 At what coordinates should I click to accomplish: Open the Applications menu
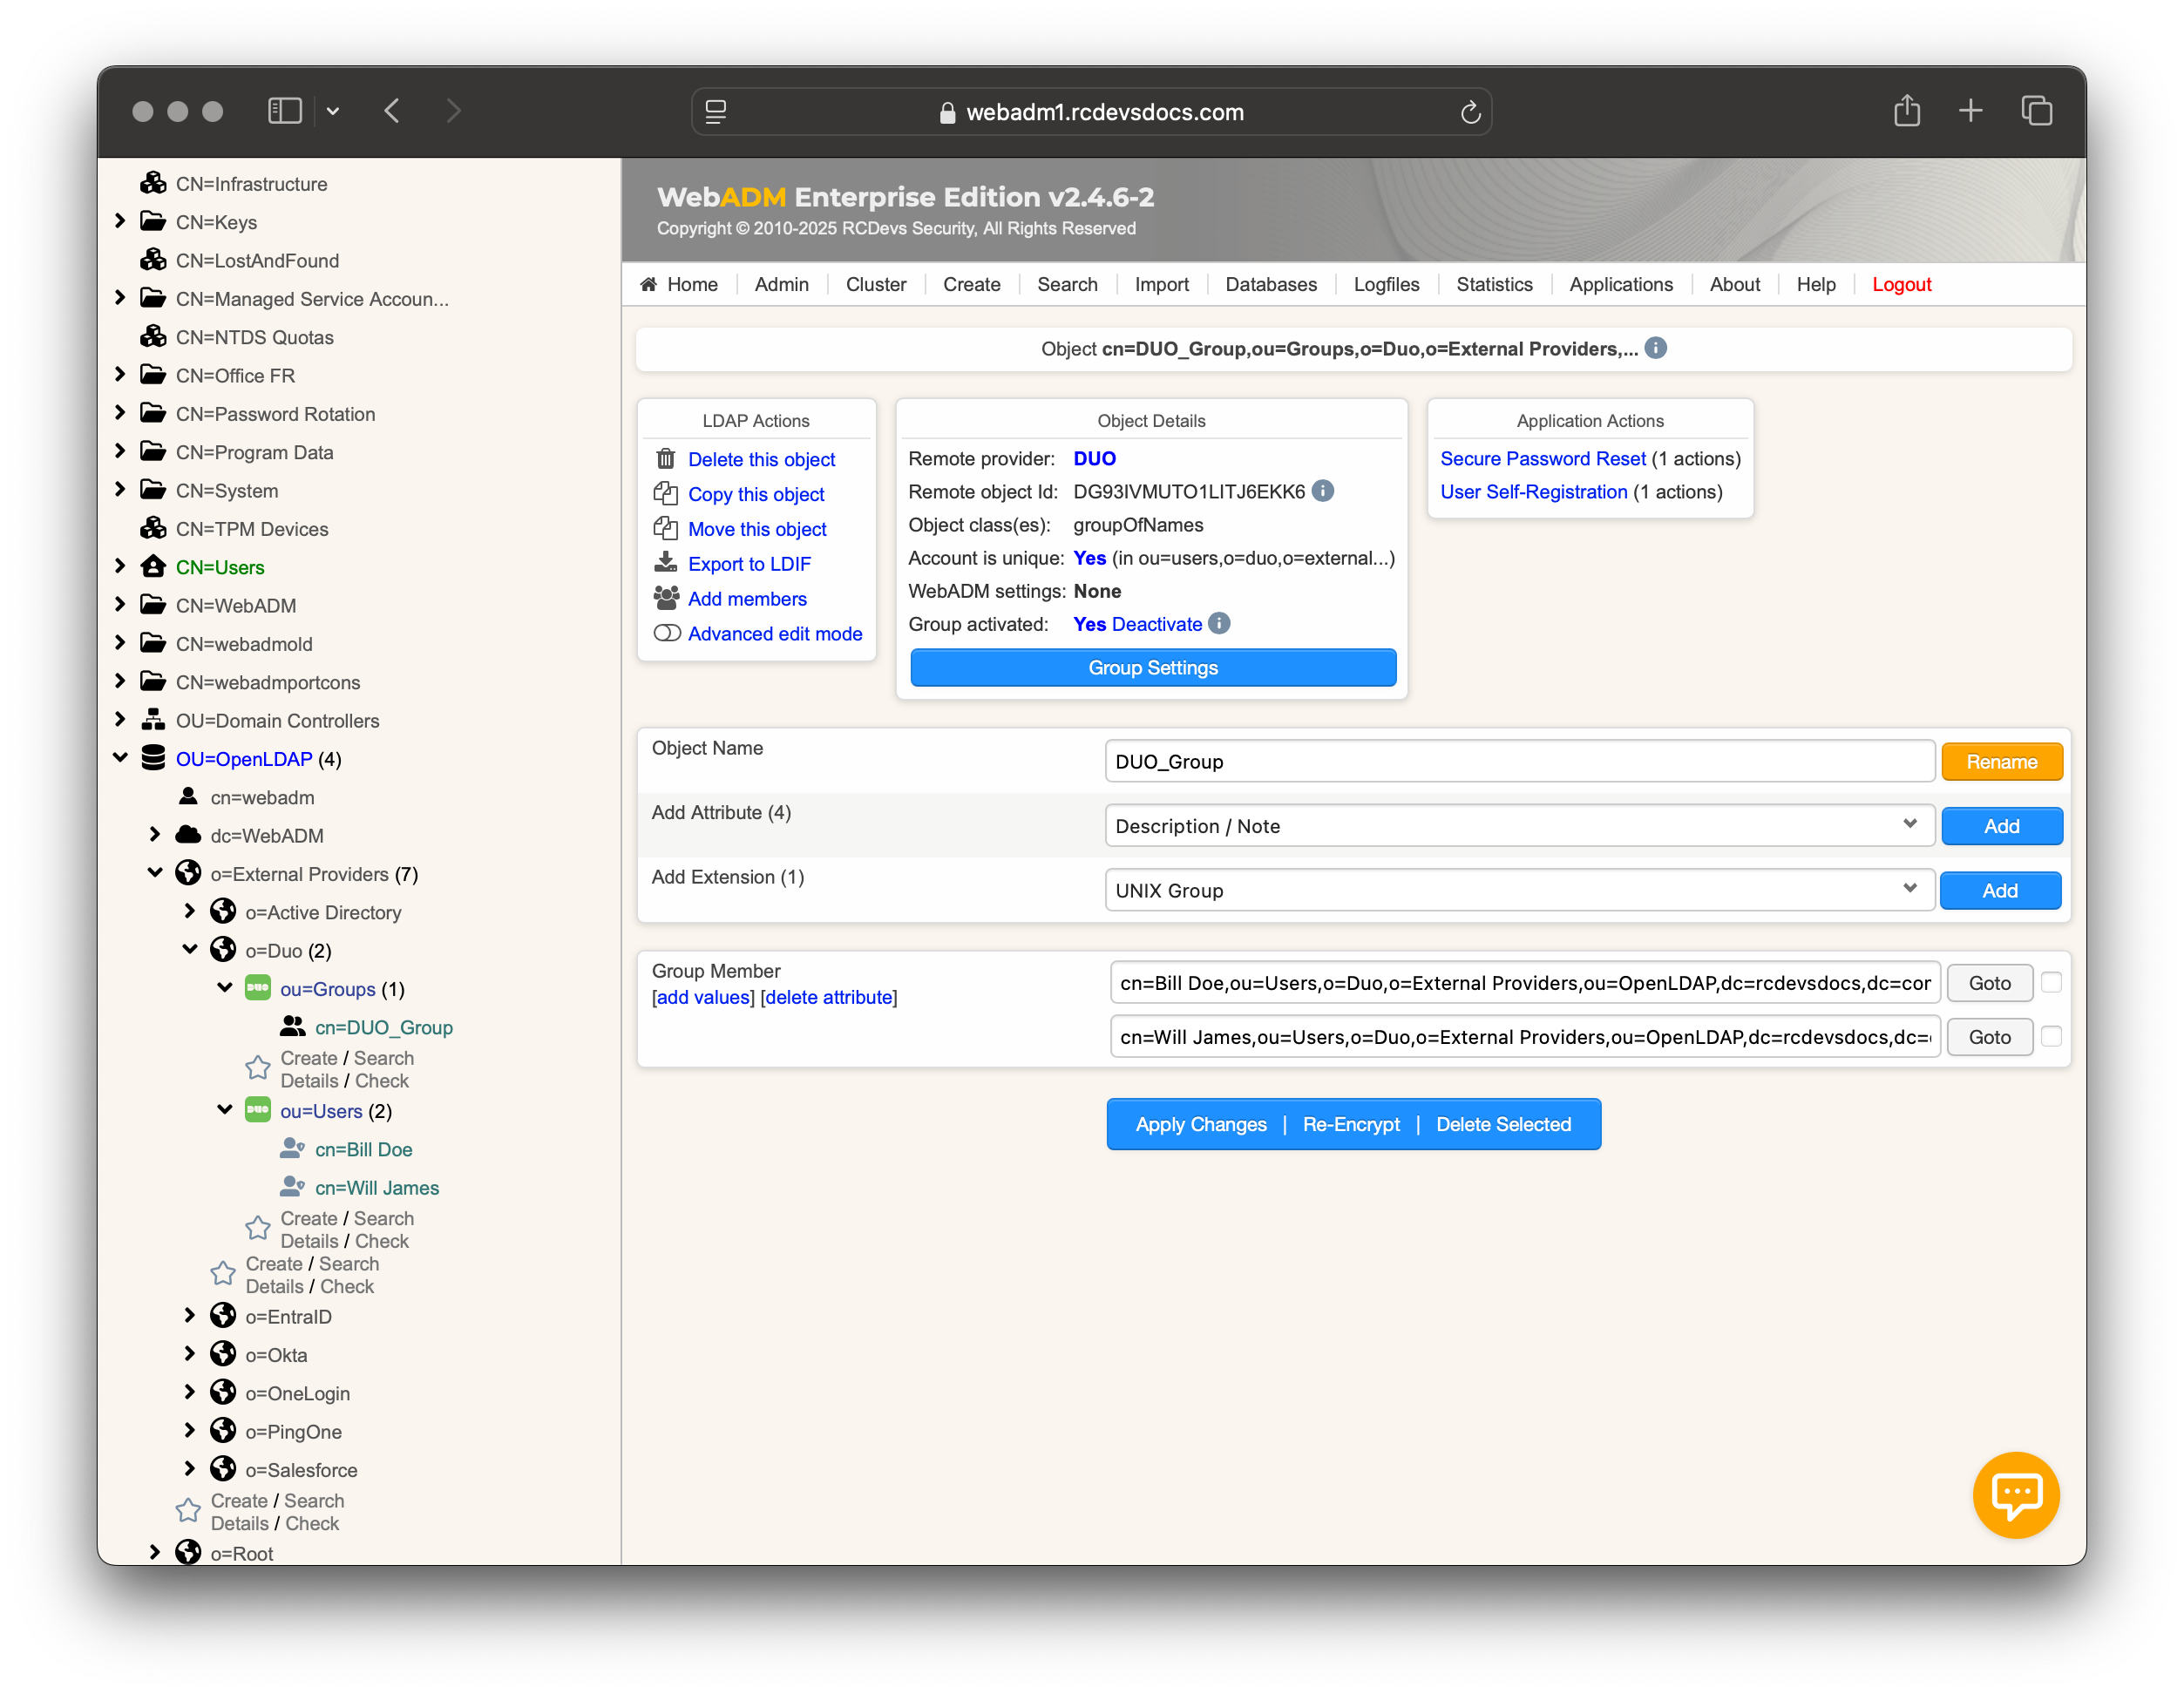coord(1621,284)
